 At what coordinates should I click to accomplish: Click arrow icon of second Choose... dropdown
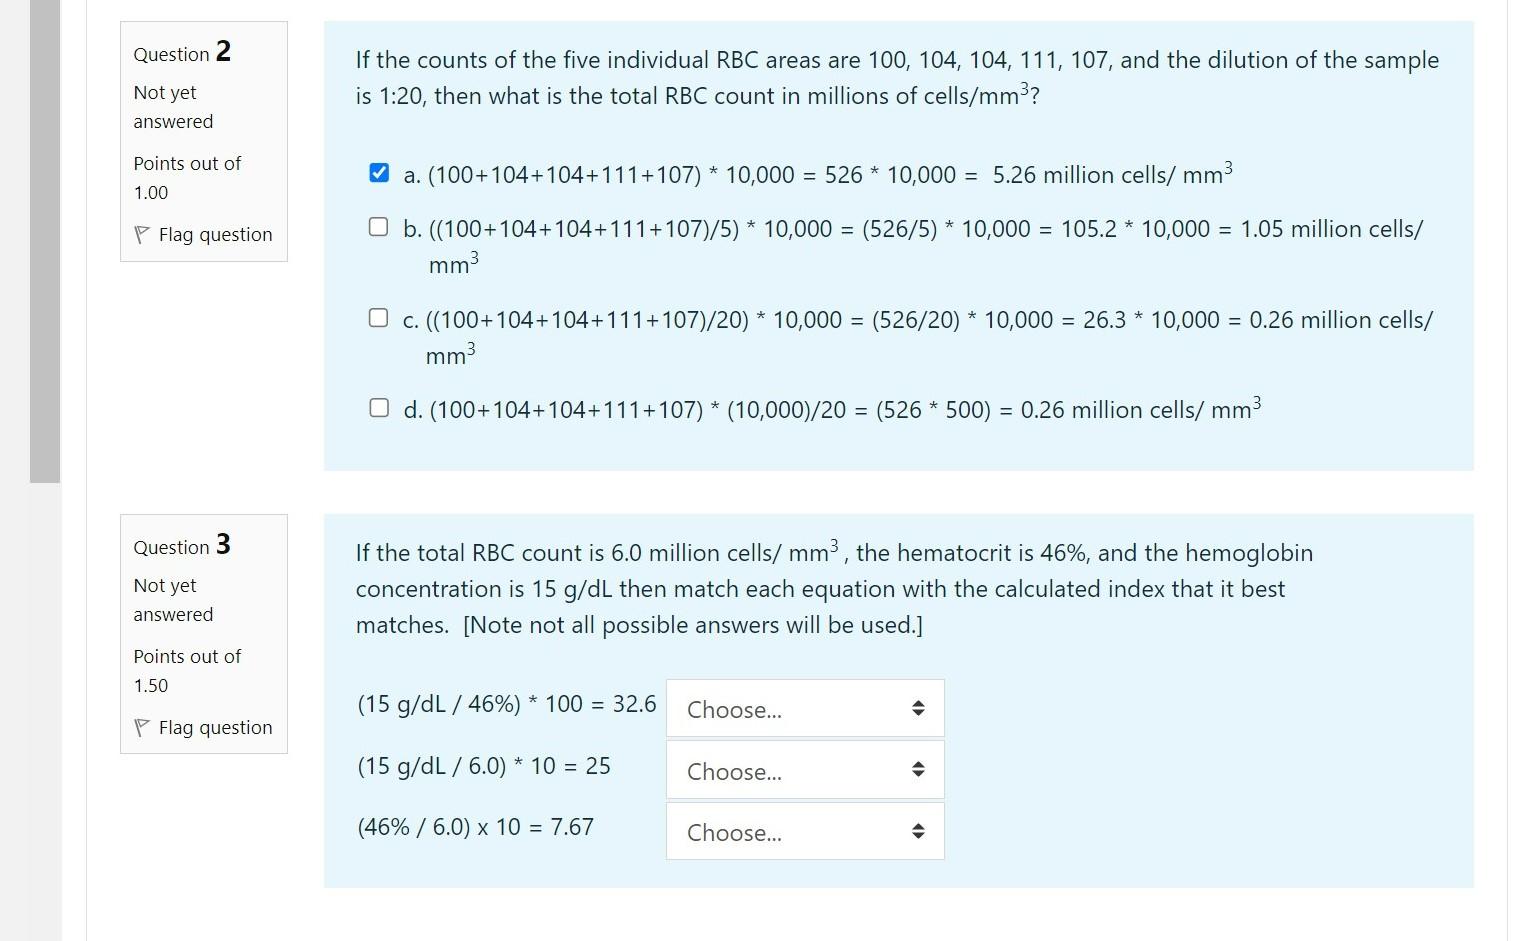click(x=918, y=770)
